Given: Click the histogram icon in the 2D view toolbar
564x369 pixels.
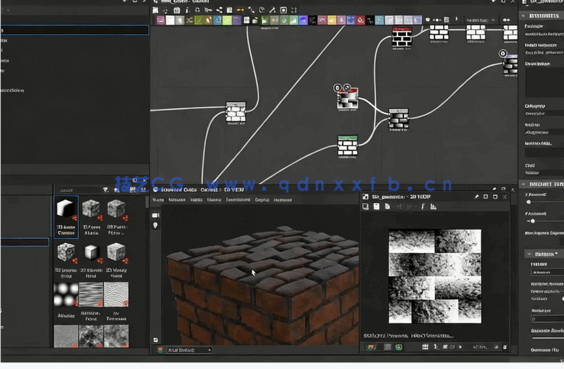Looking at the screenshot, I should (433, 206).
